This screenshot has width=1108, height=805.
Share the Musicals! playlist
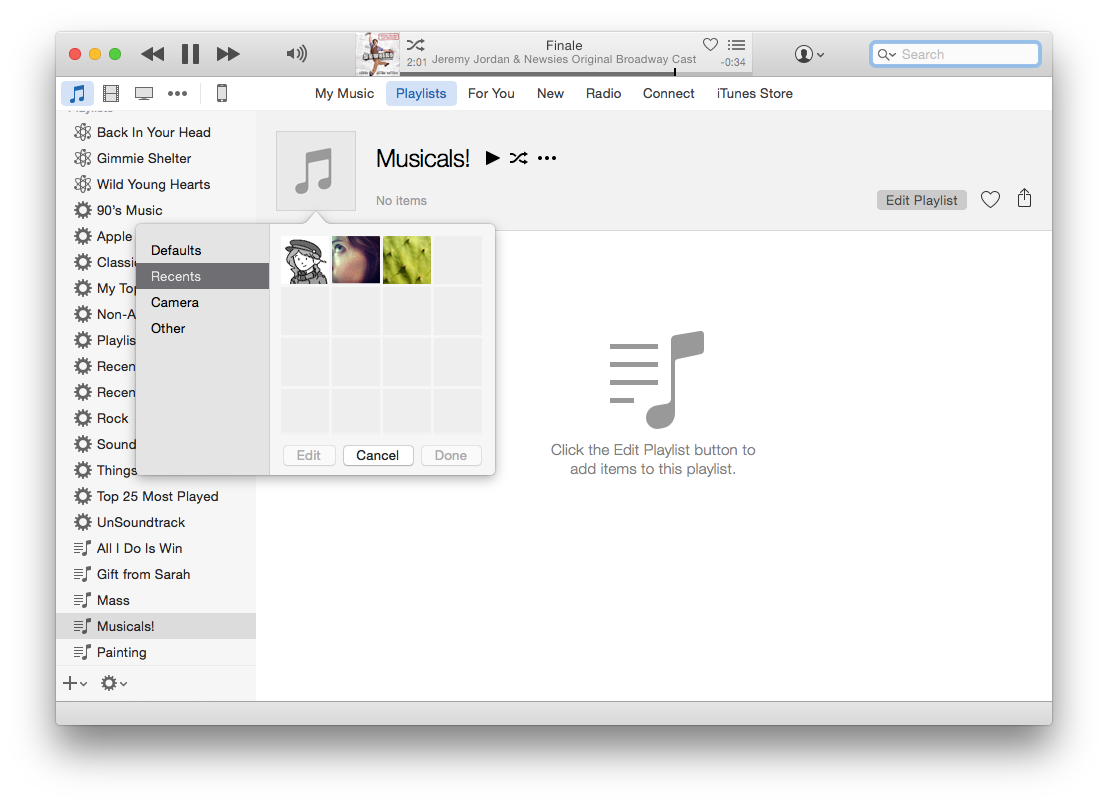pos(1024,199)
